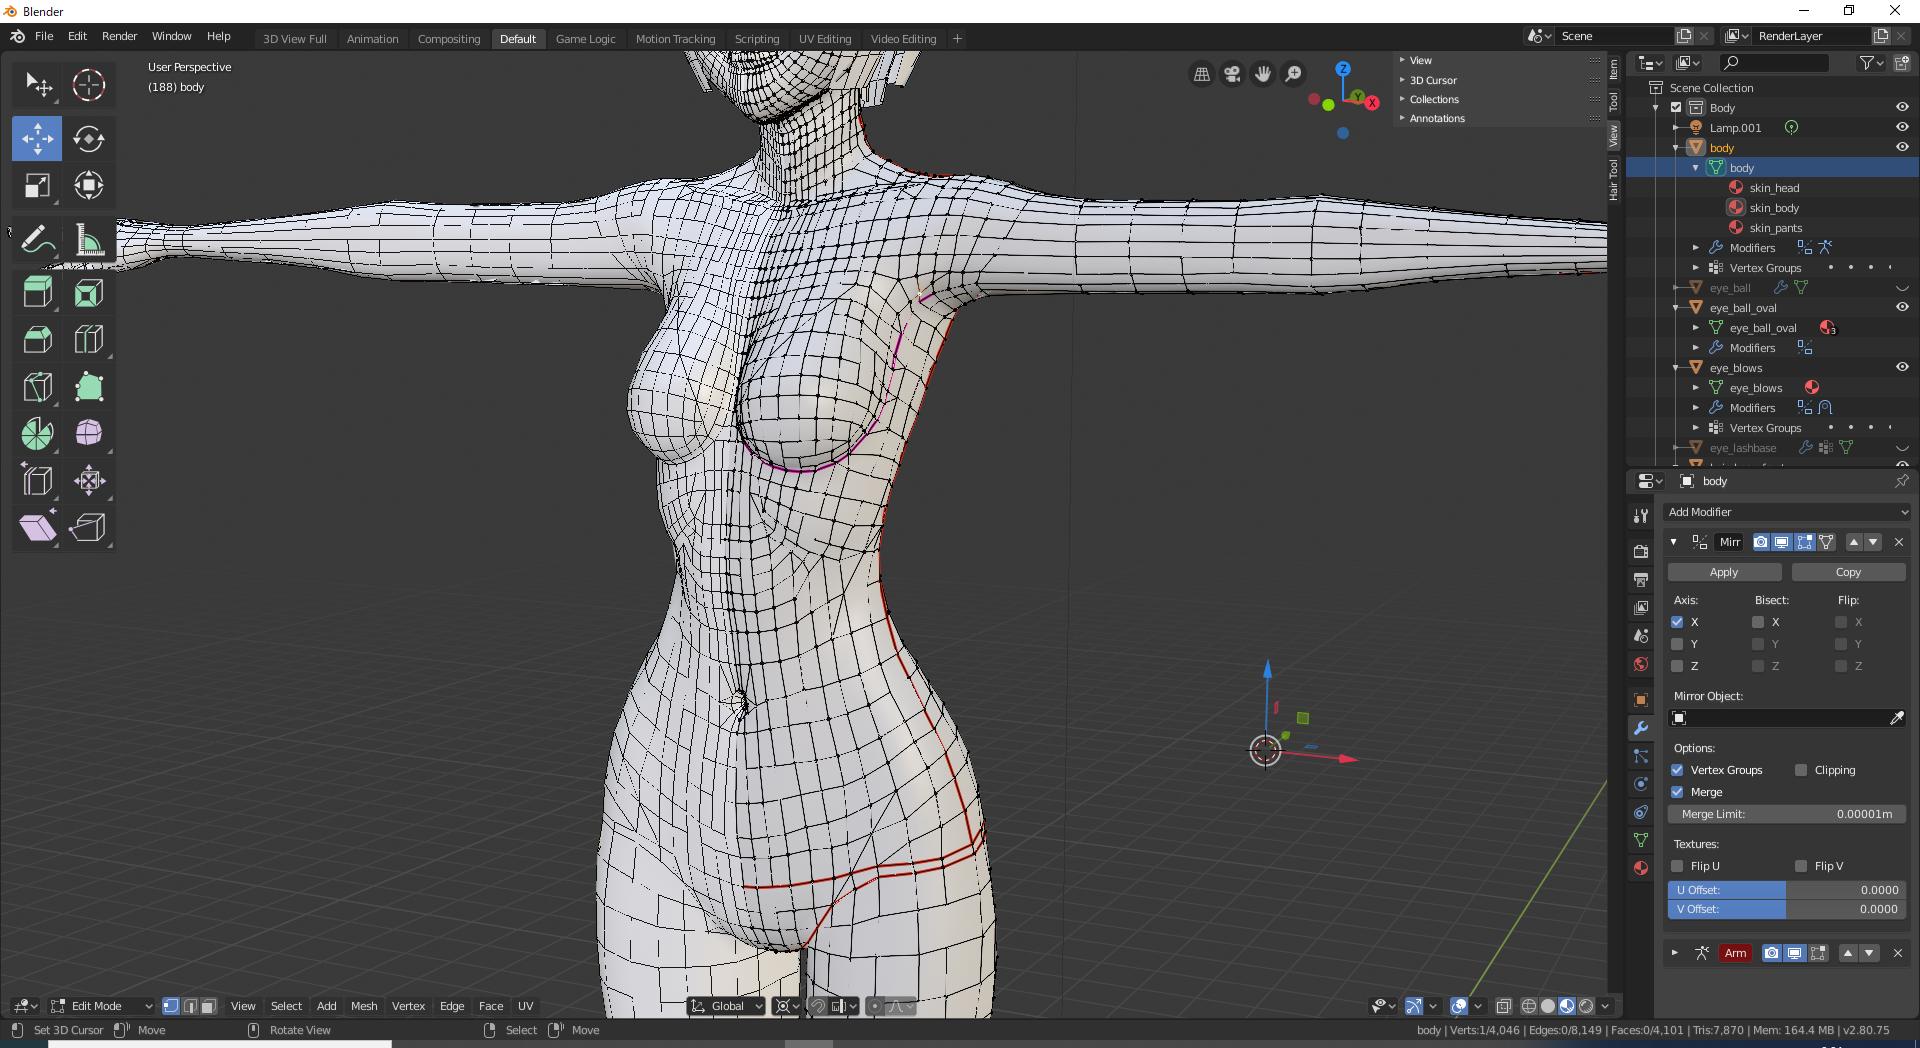Choose the Rotate tool in the toolbar
The width and height of the screenshot is (1920, 1048).
tap(89, 139)
